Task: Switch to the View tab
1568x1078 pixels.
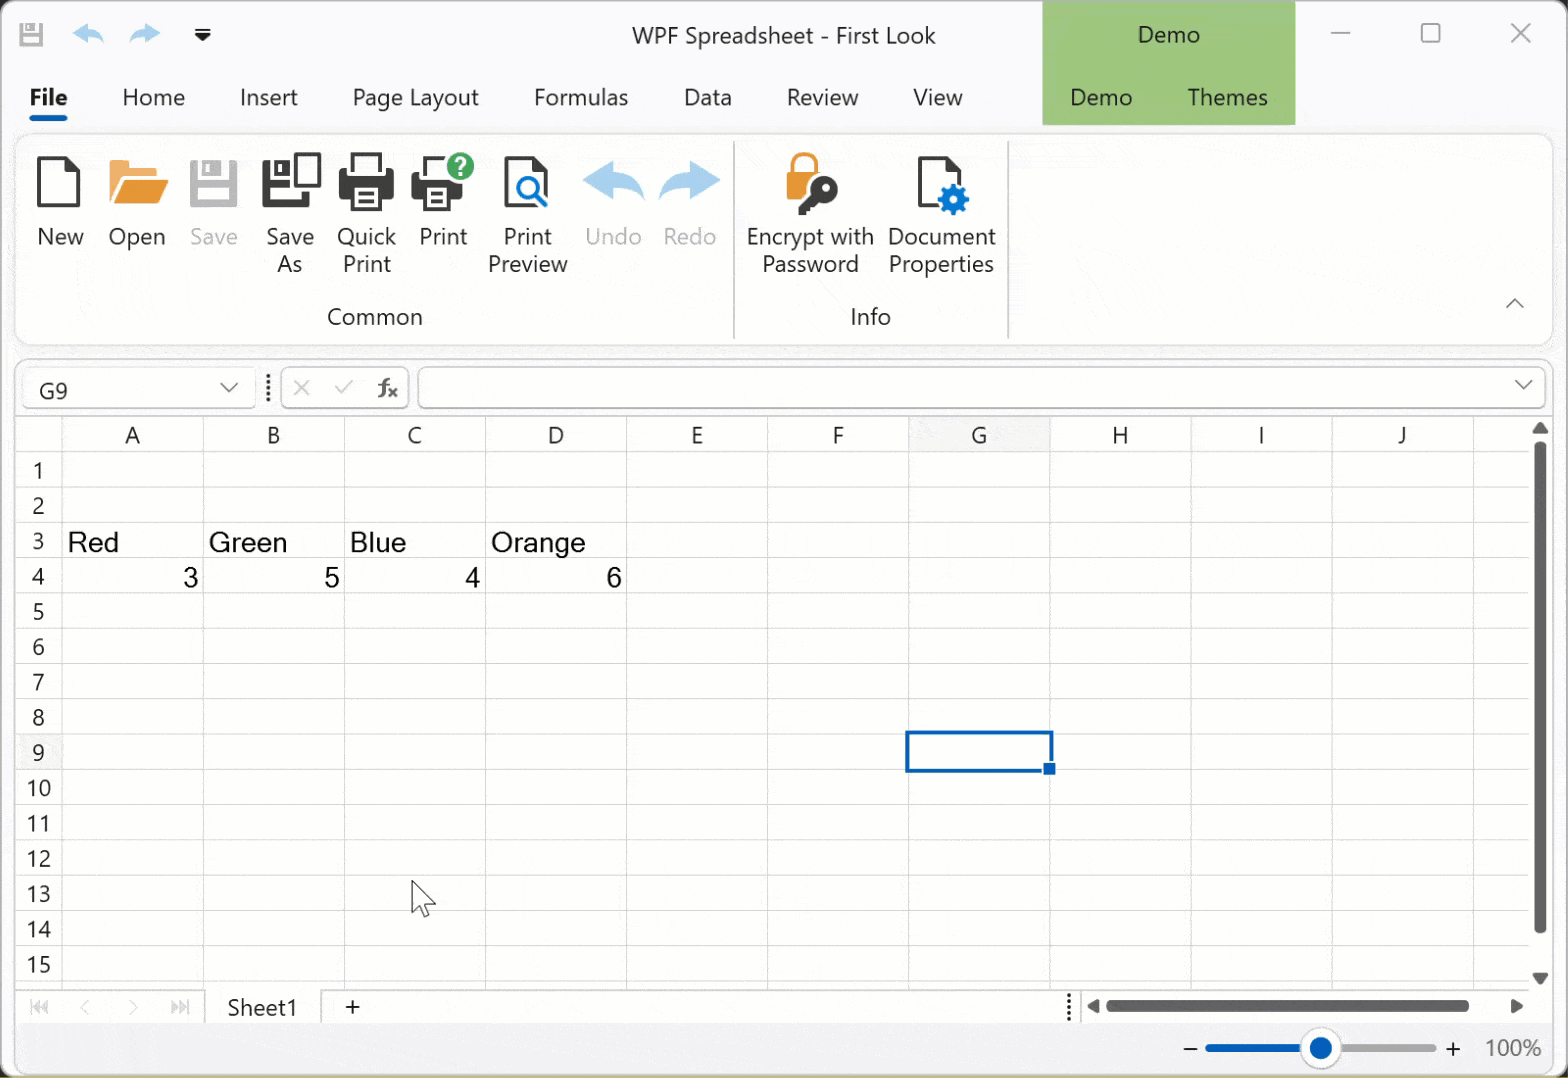Action: 937,97
